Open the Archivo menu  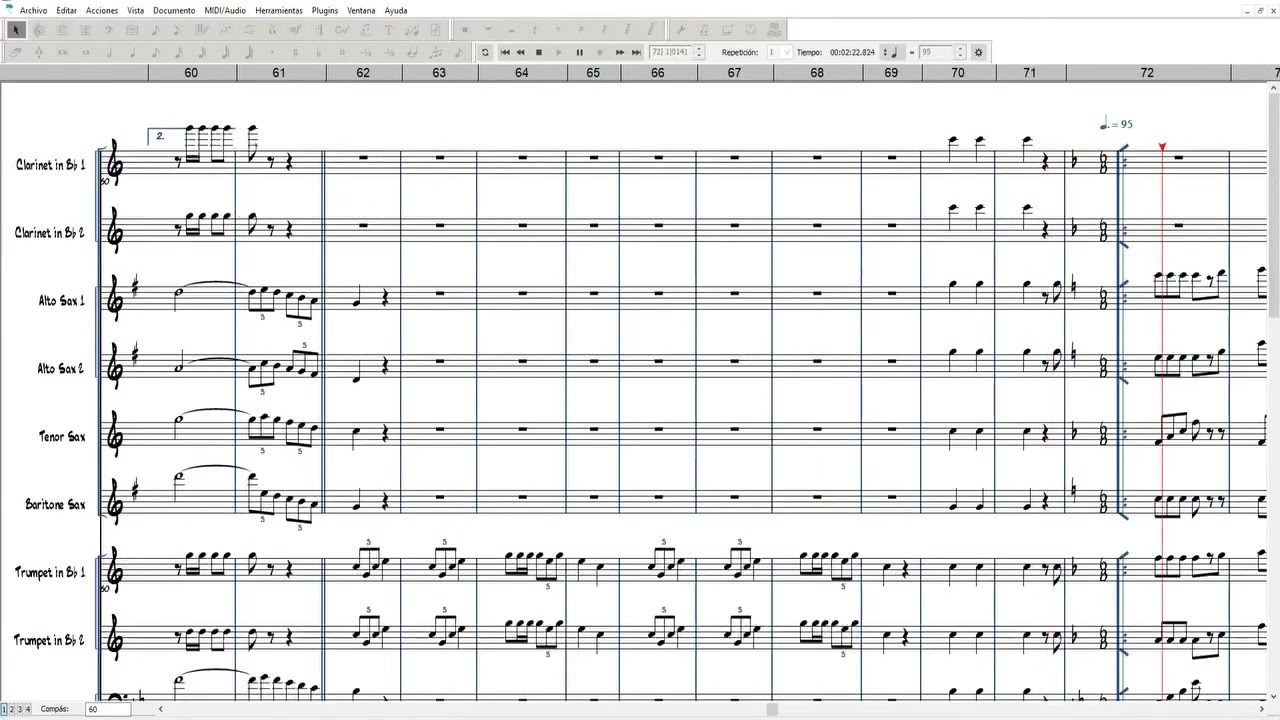[x=33, y=10]
